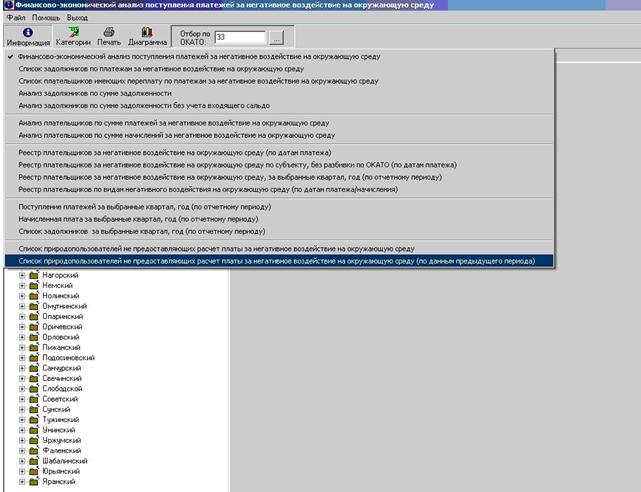Click the folder icon beside Орловский

(x=35, y=337)
